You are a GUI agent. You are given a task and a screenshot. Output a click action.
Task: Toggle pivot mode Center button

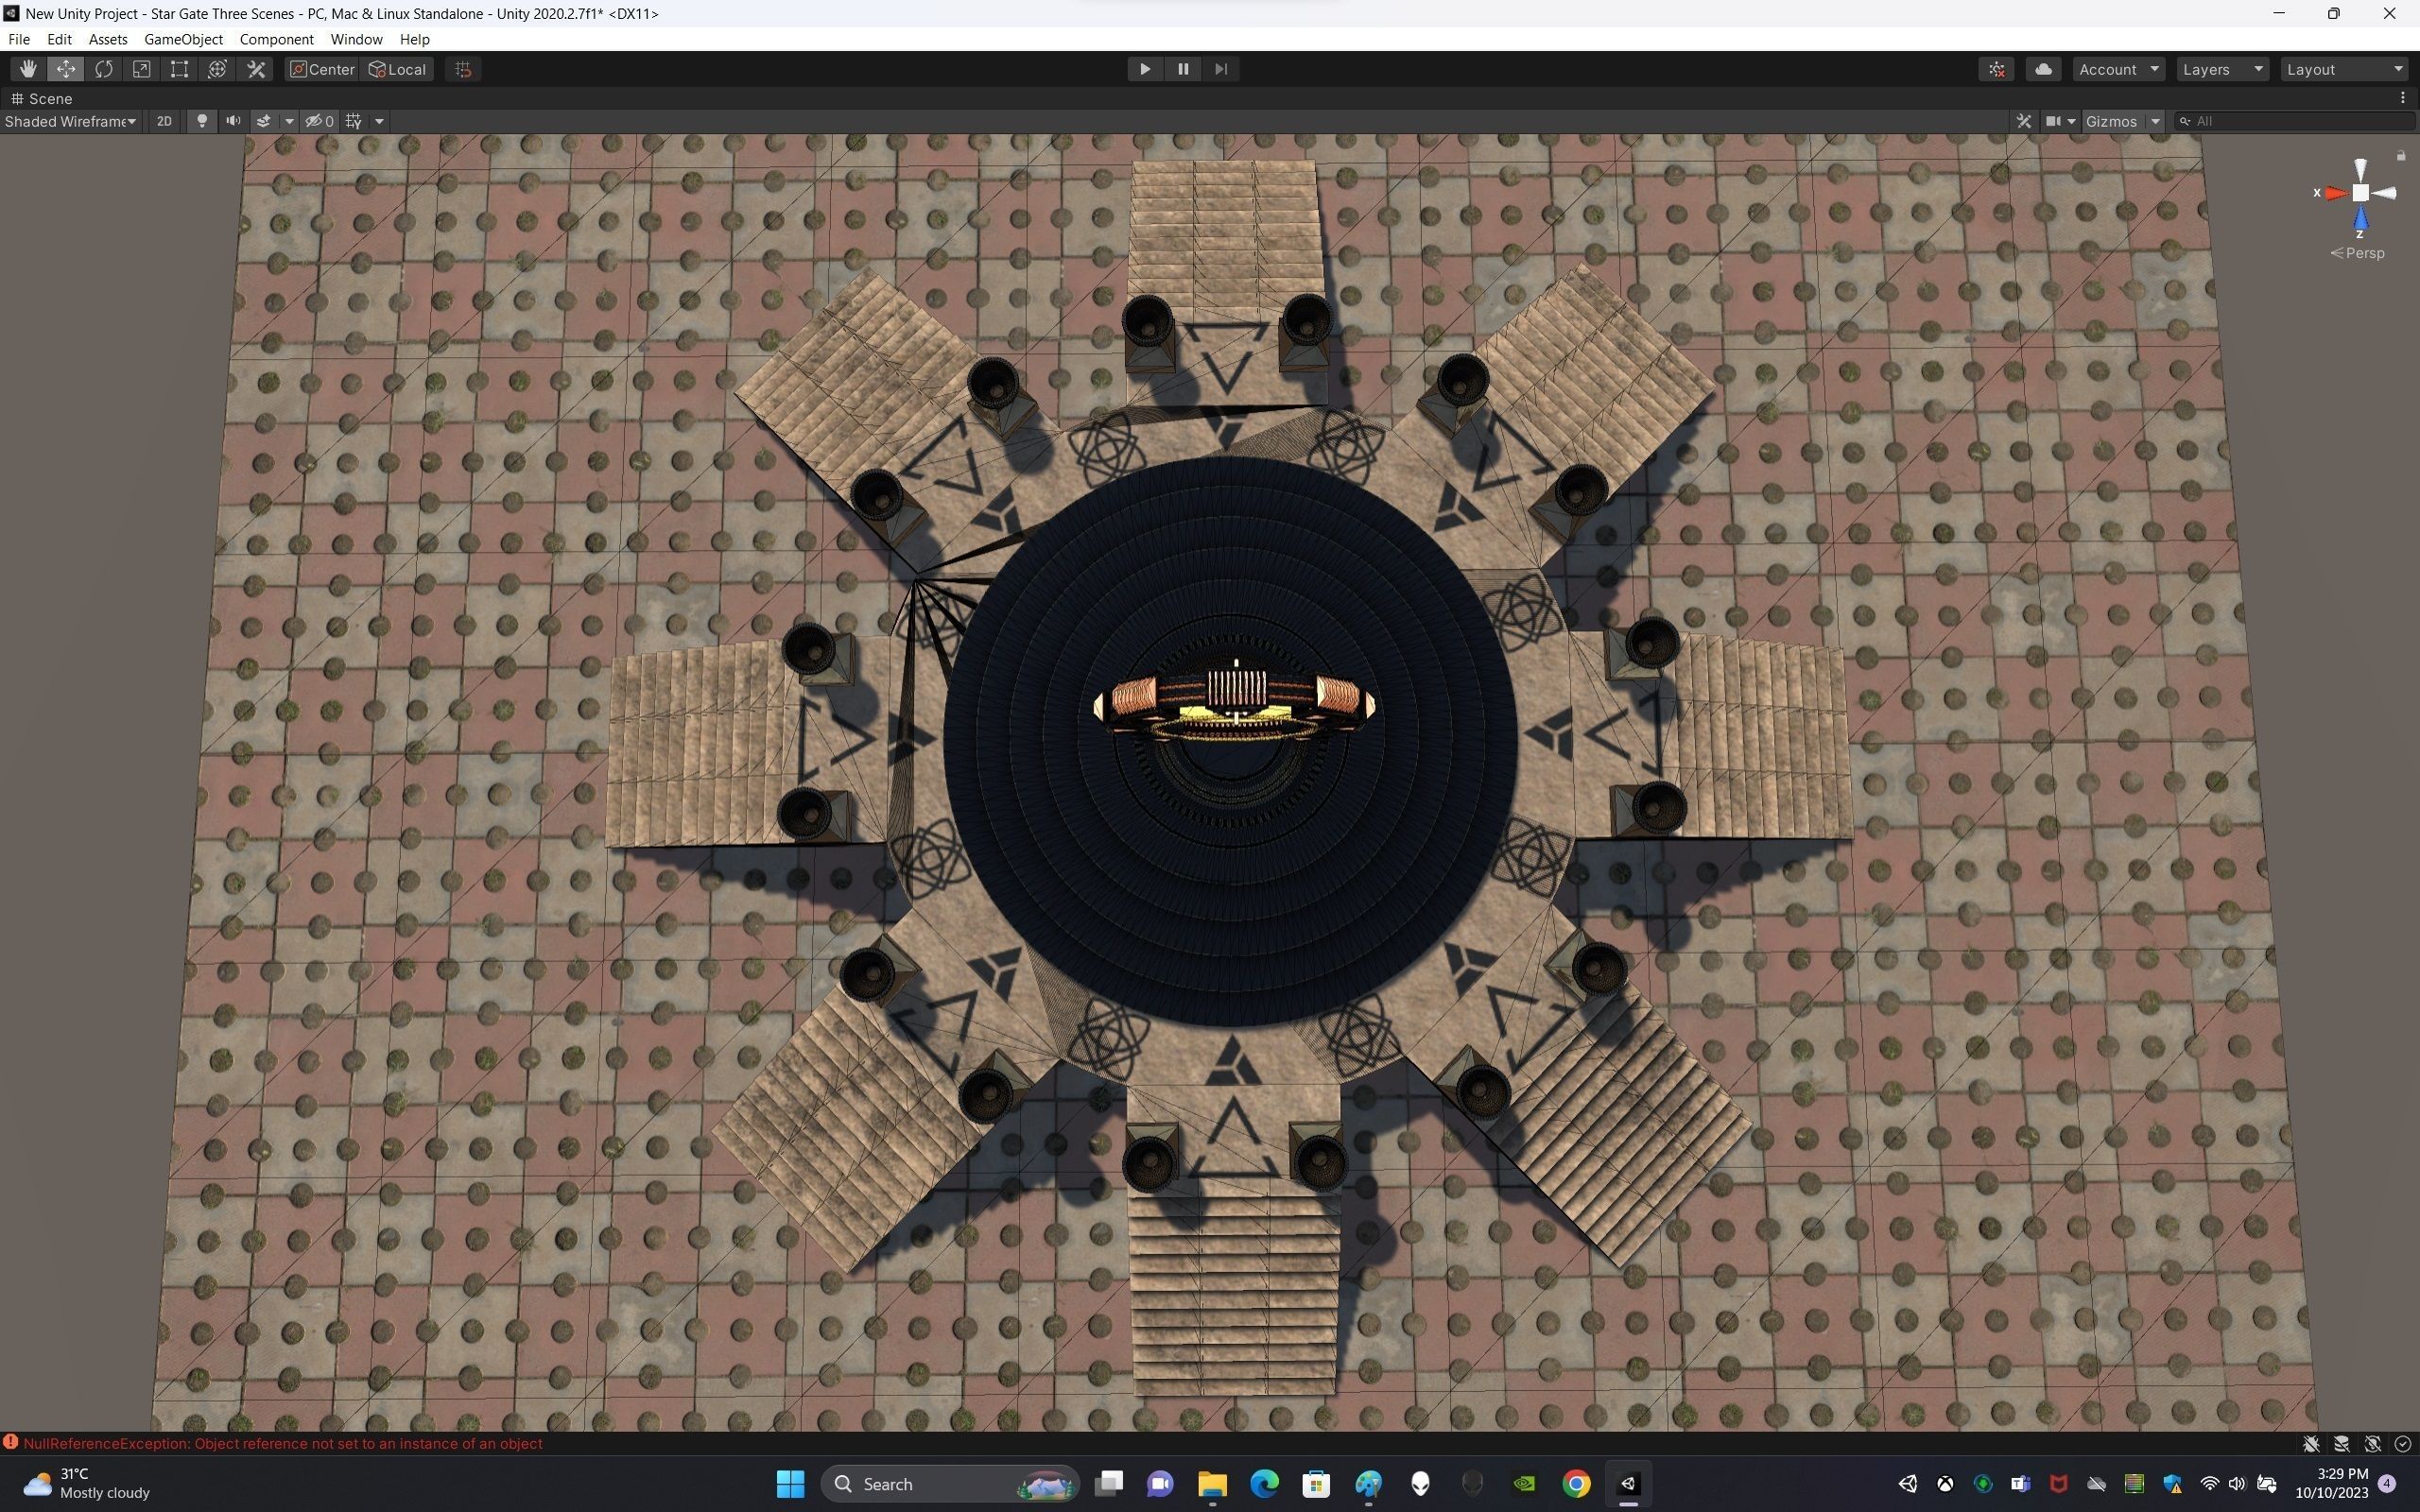coord(322,69)
